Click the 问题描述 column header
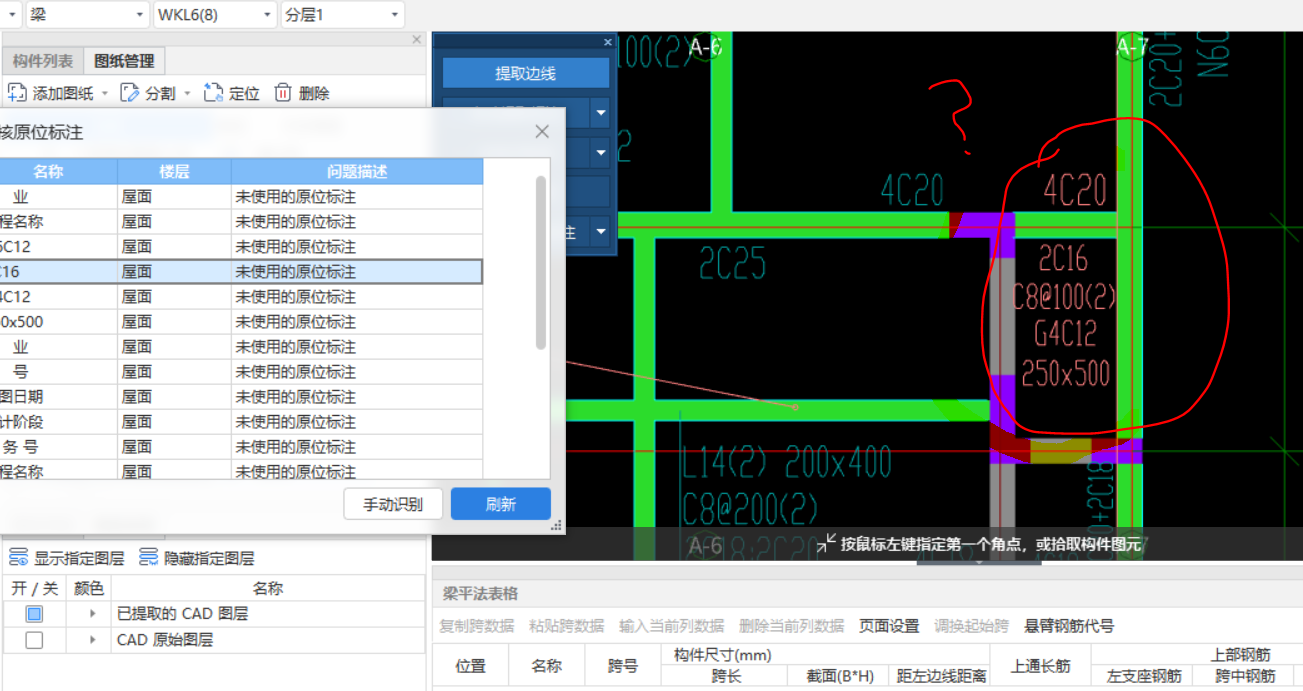Viewport: 1303px width, 691px height. pyautogui.click(x=357, y=172)
